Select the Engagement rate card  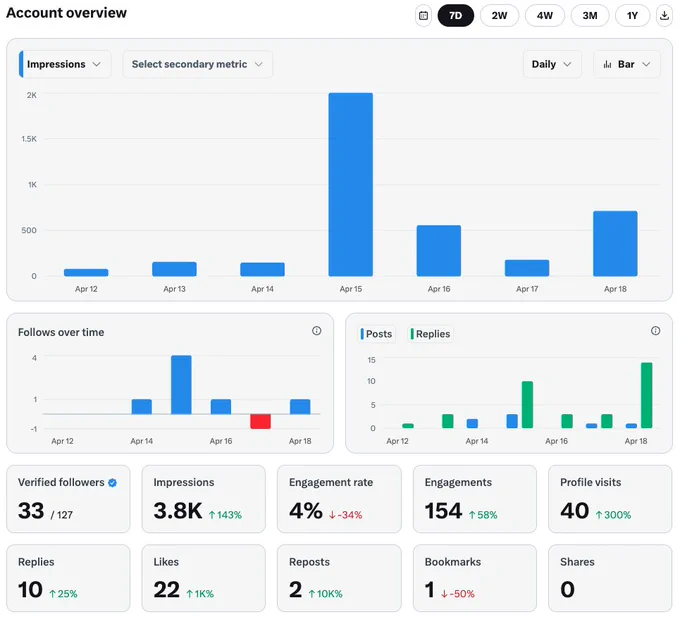[339, 499]
